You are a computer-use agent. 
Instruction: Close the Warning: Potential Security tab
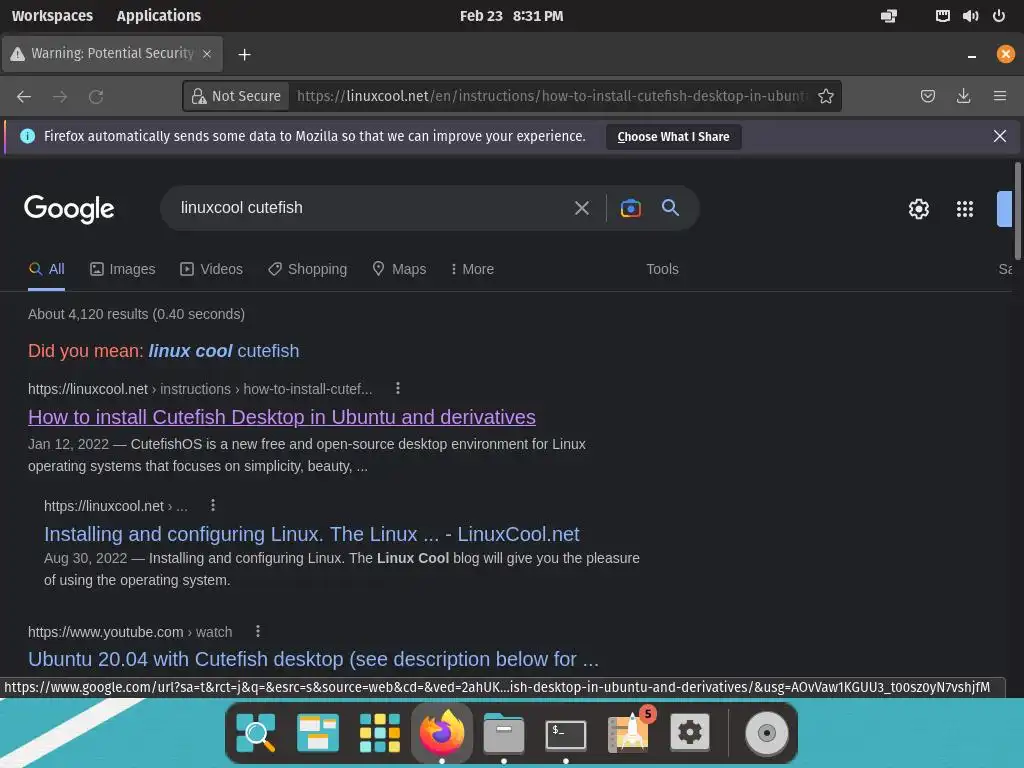(x=207, y=54)
